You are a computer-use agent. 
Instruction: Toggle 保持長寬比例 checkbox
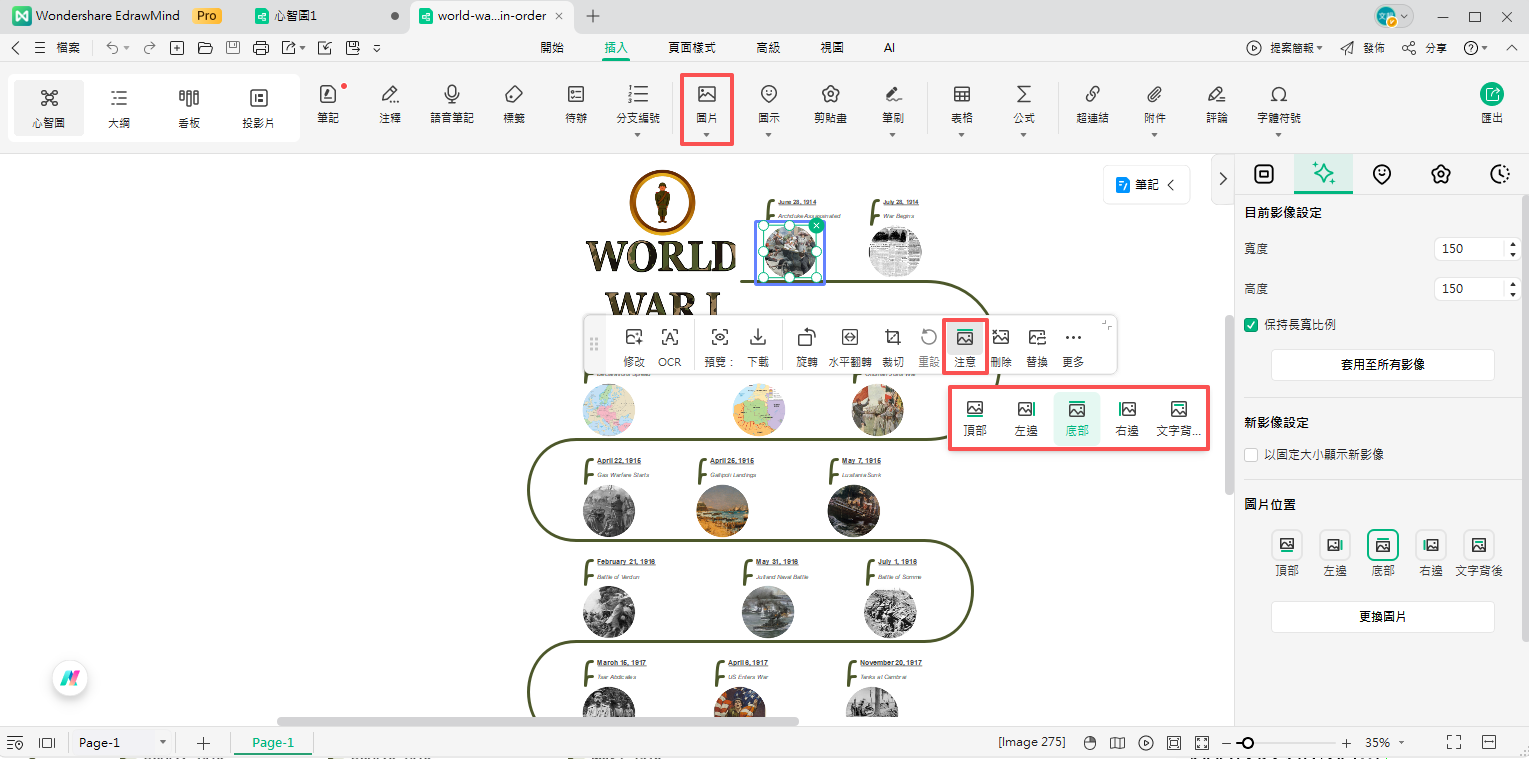click(1251, 325)
